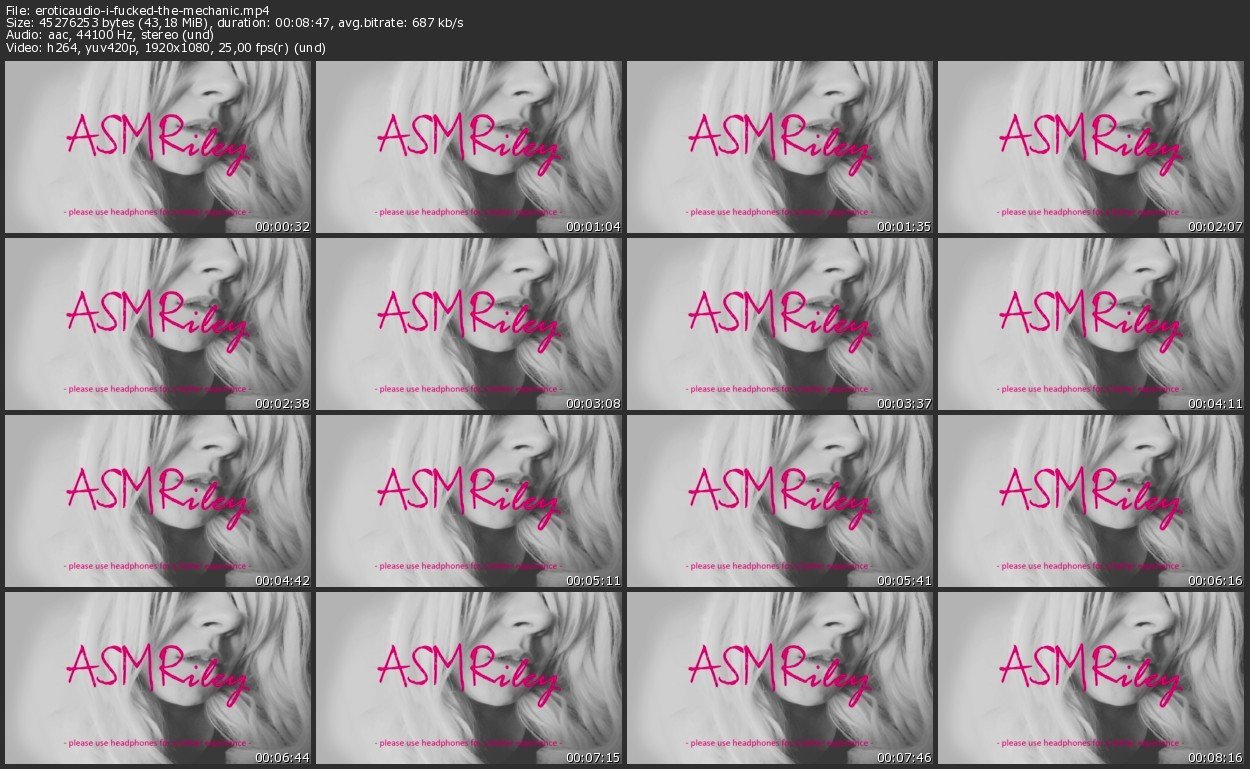Click the 00:00:32 timestamp label
Viewport: 1250px width, 769px height.
[x=283, y=226]
